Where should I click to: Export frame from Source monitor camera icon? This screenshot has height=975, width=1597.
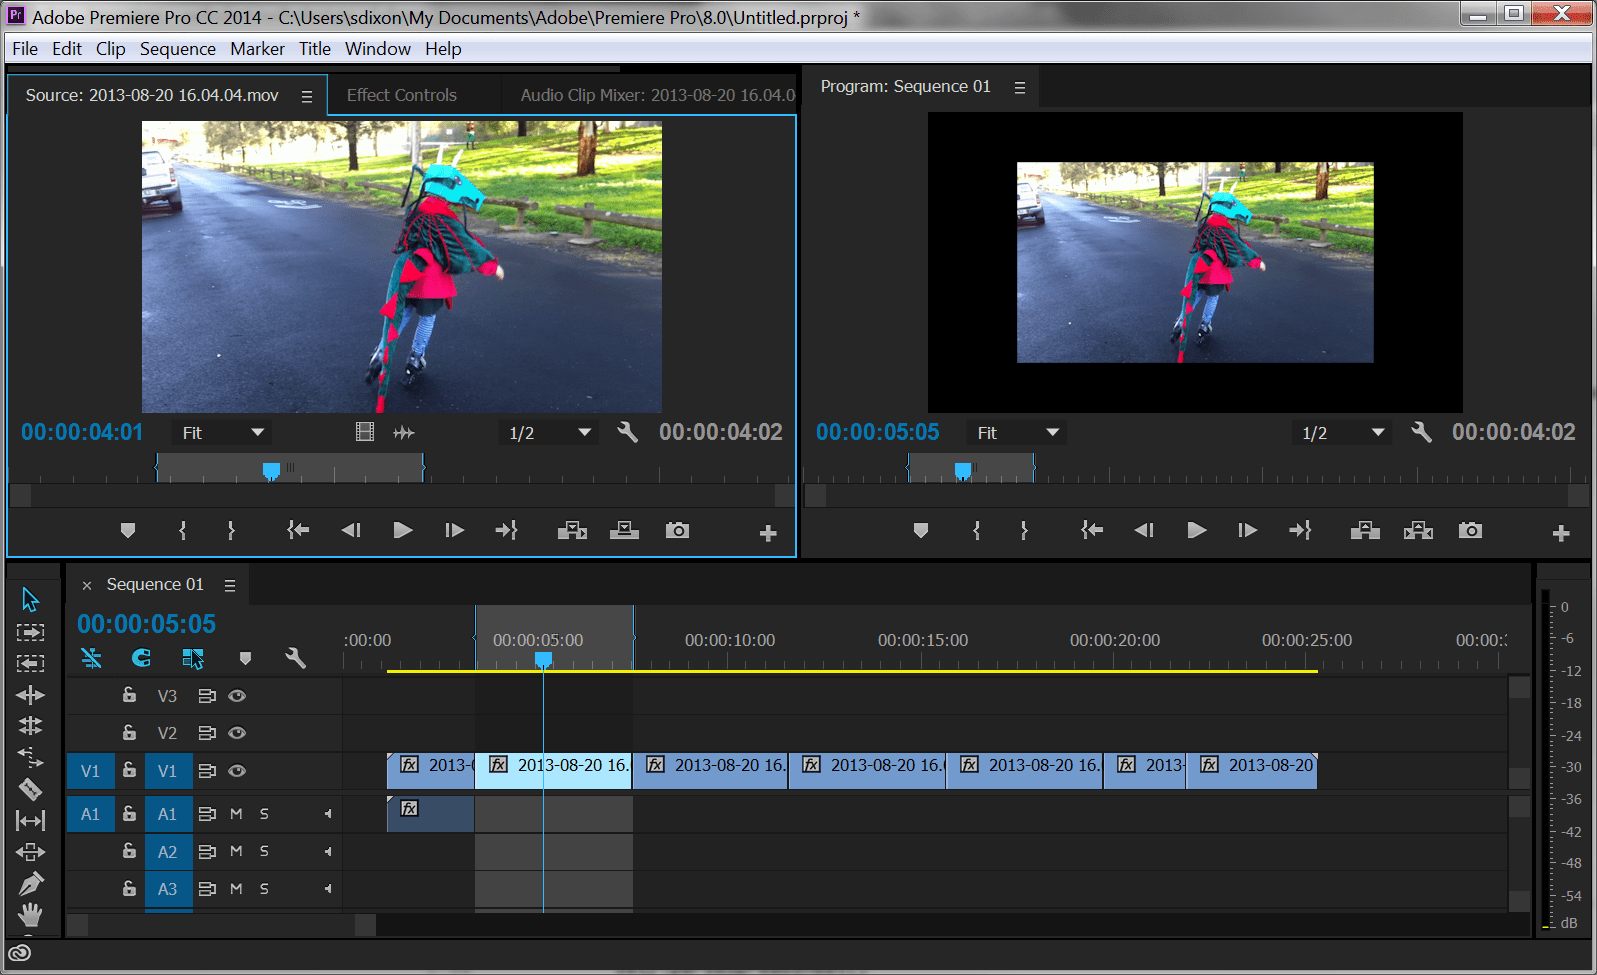click(x=677, y=530)
